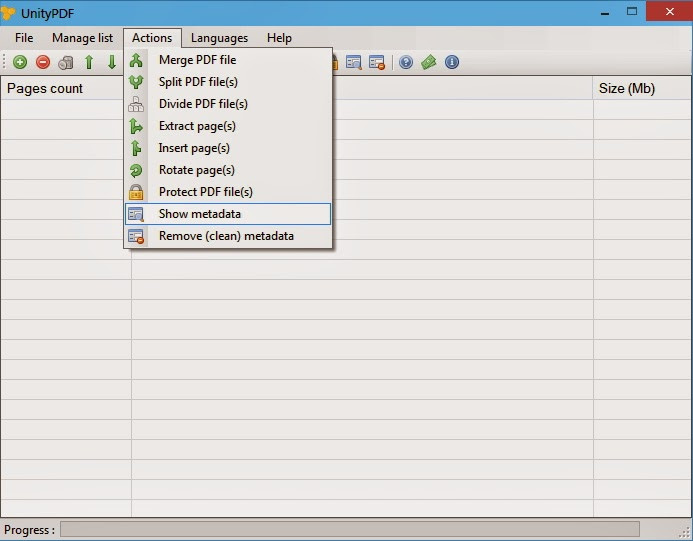Click the show metadata toolbar icon
Viewport: 693px width, 541px height.
(354, 62)
